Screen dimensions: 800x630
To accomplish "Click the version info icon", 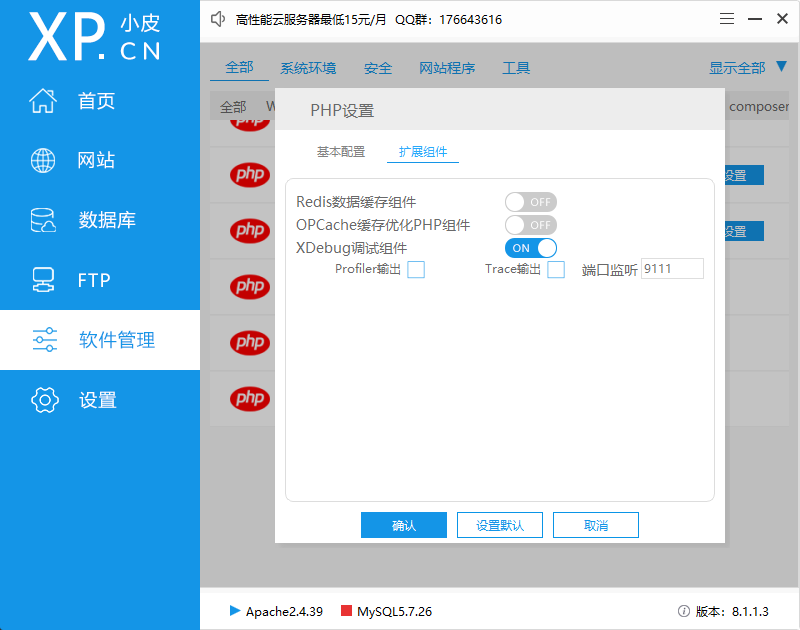I will [684, 611].
